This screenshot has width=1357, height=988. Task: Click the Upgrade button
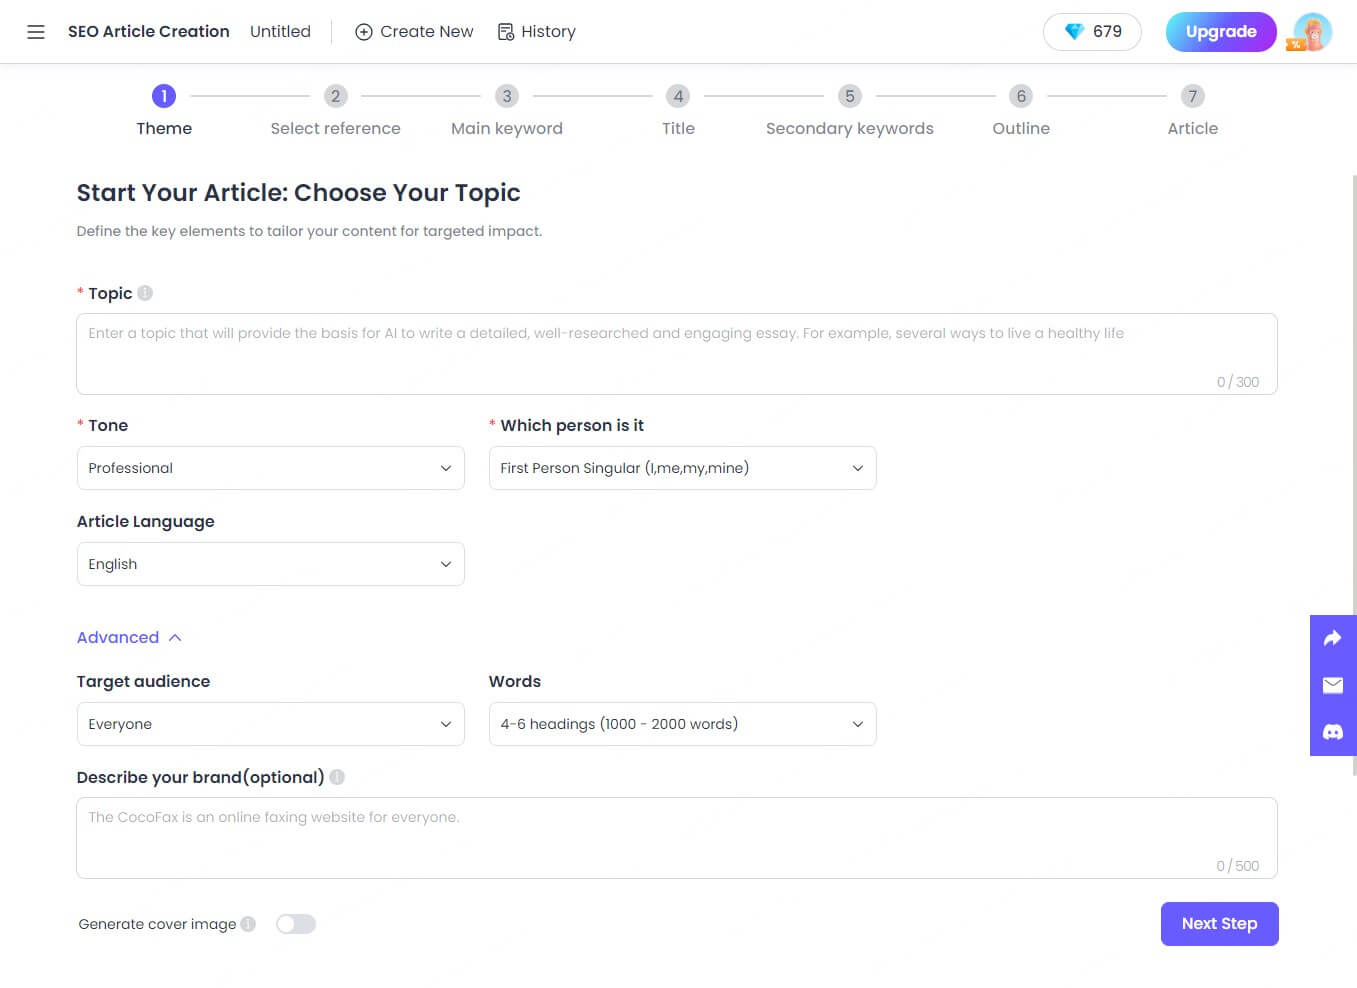point(1220,32)
